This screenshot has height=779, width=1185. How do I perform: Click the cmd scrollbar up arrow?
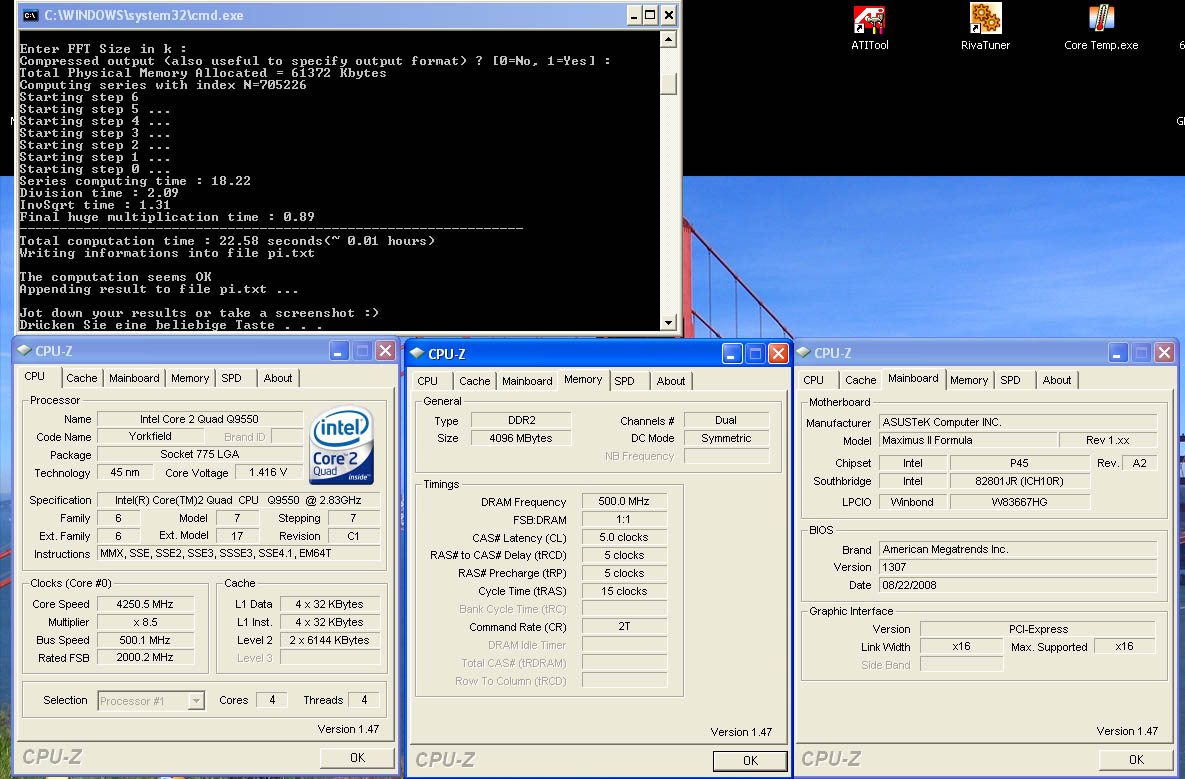click(668, 39)
